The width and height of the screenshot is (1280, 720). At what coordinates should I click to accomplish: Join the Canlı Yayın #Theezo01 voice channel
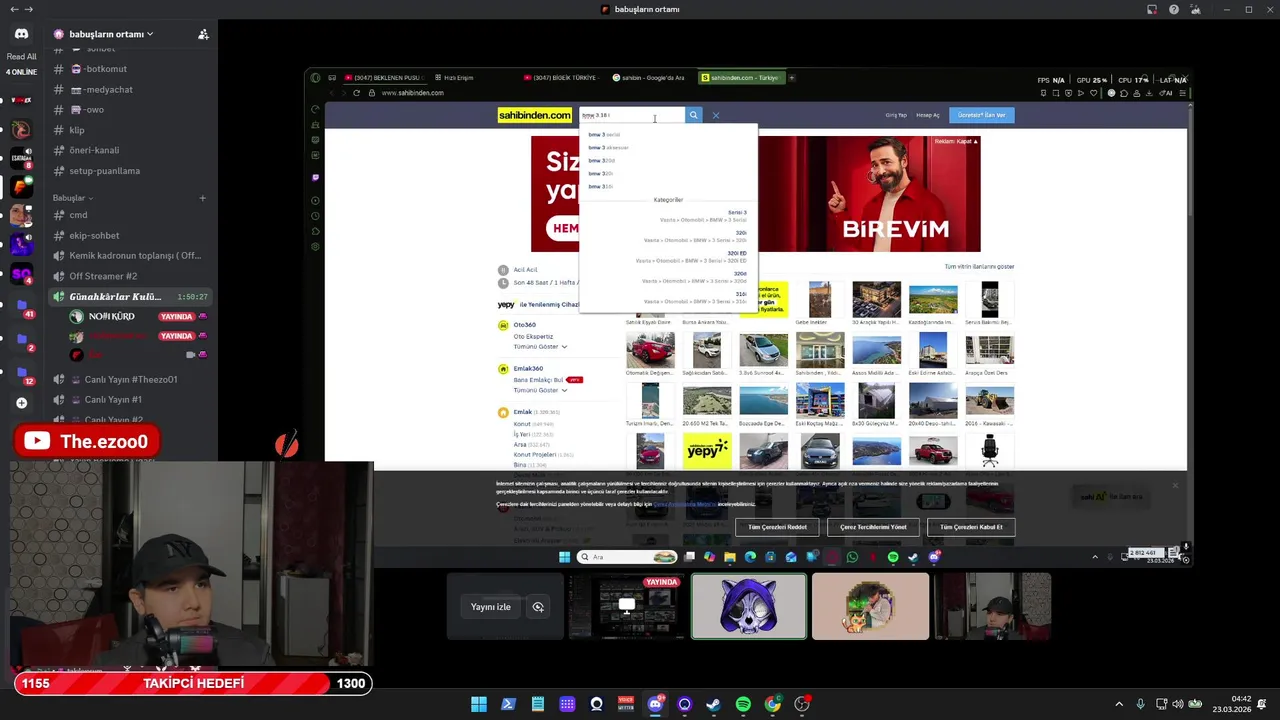click(x=130, y=379)
